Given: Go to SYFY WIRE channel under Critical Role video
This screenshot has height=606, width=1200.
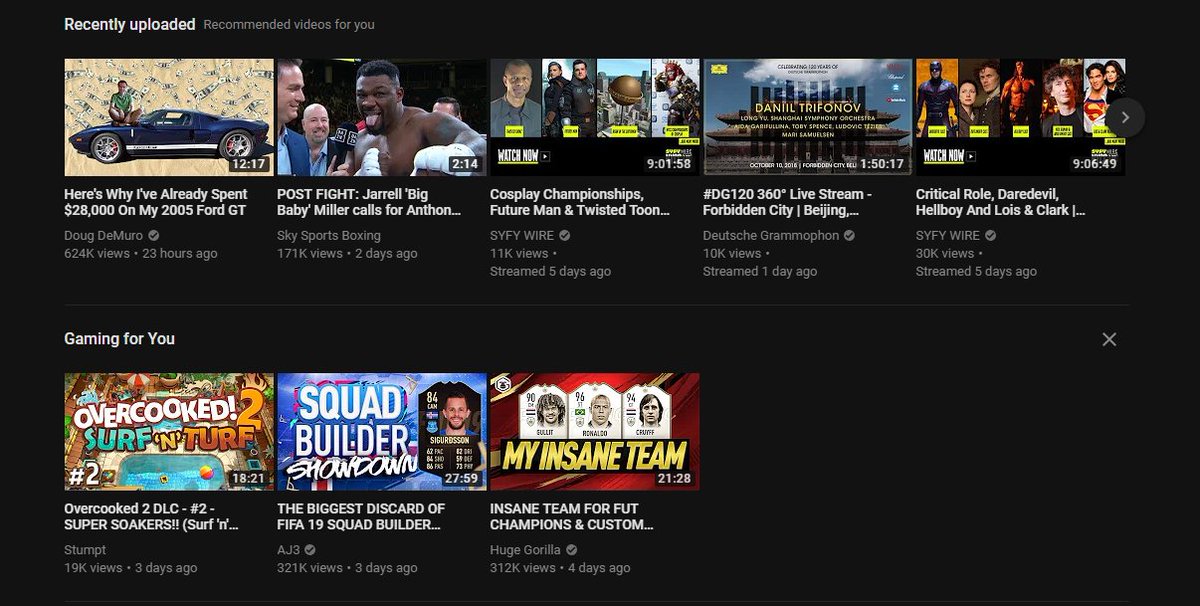Looking at the screenshot, I should point(950,236).
